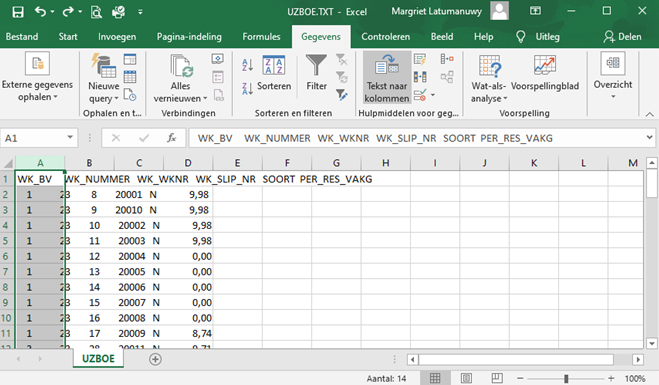The width and height of the screenshot is (659, 385).
Task: Click the horizontal scrollbar right arrow
Action: point(638,359)
